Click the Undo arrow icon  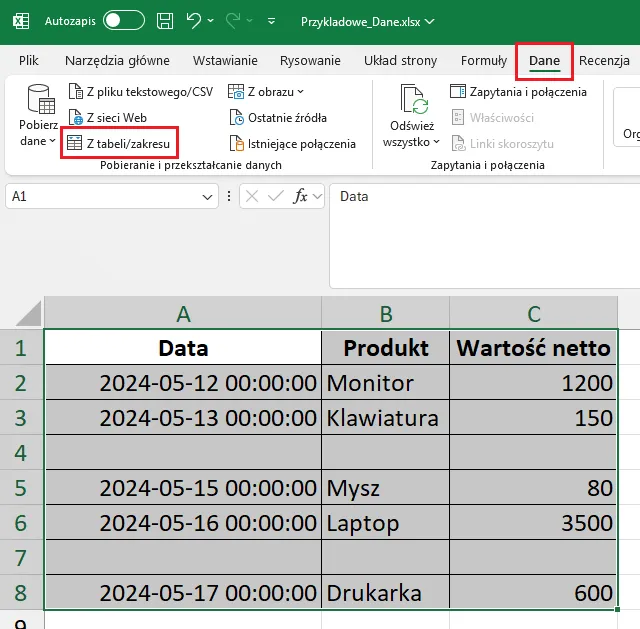pos(195,20)
